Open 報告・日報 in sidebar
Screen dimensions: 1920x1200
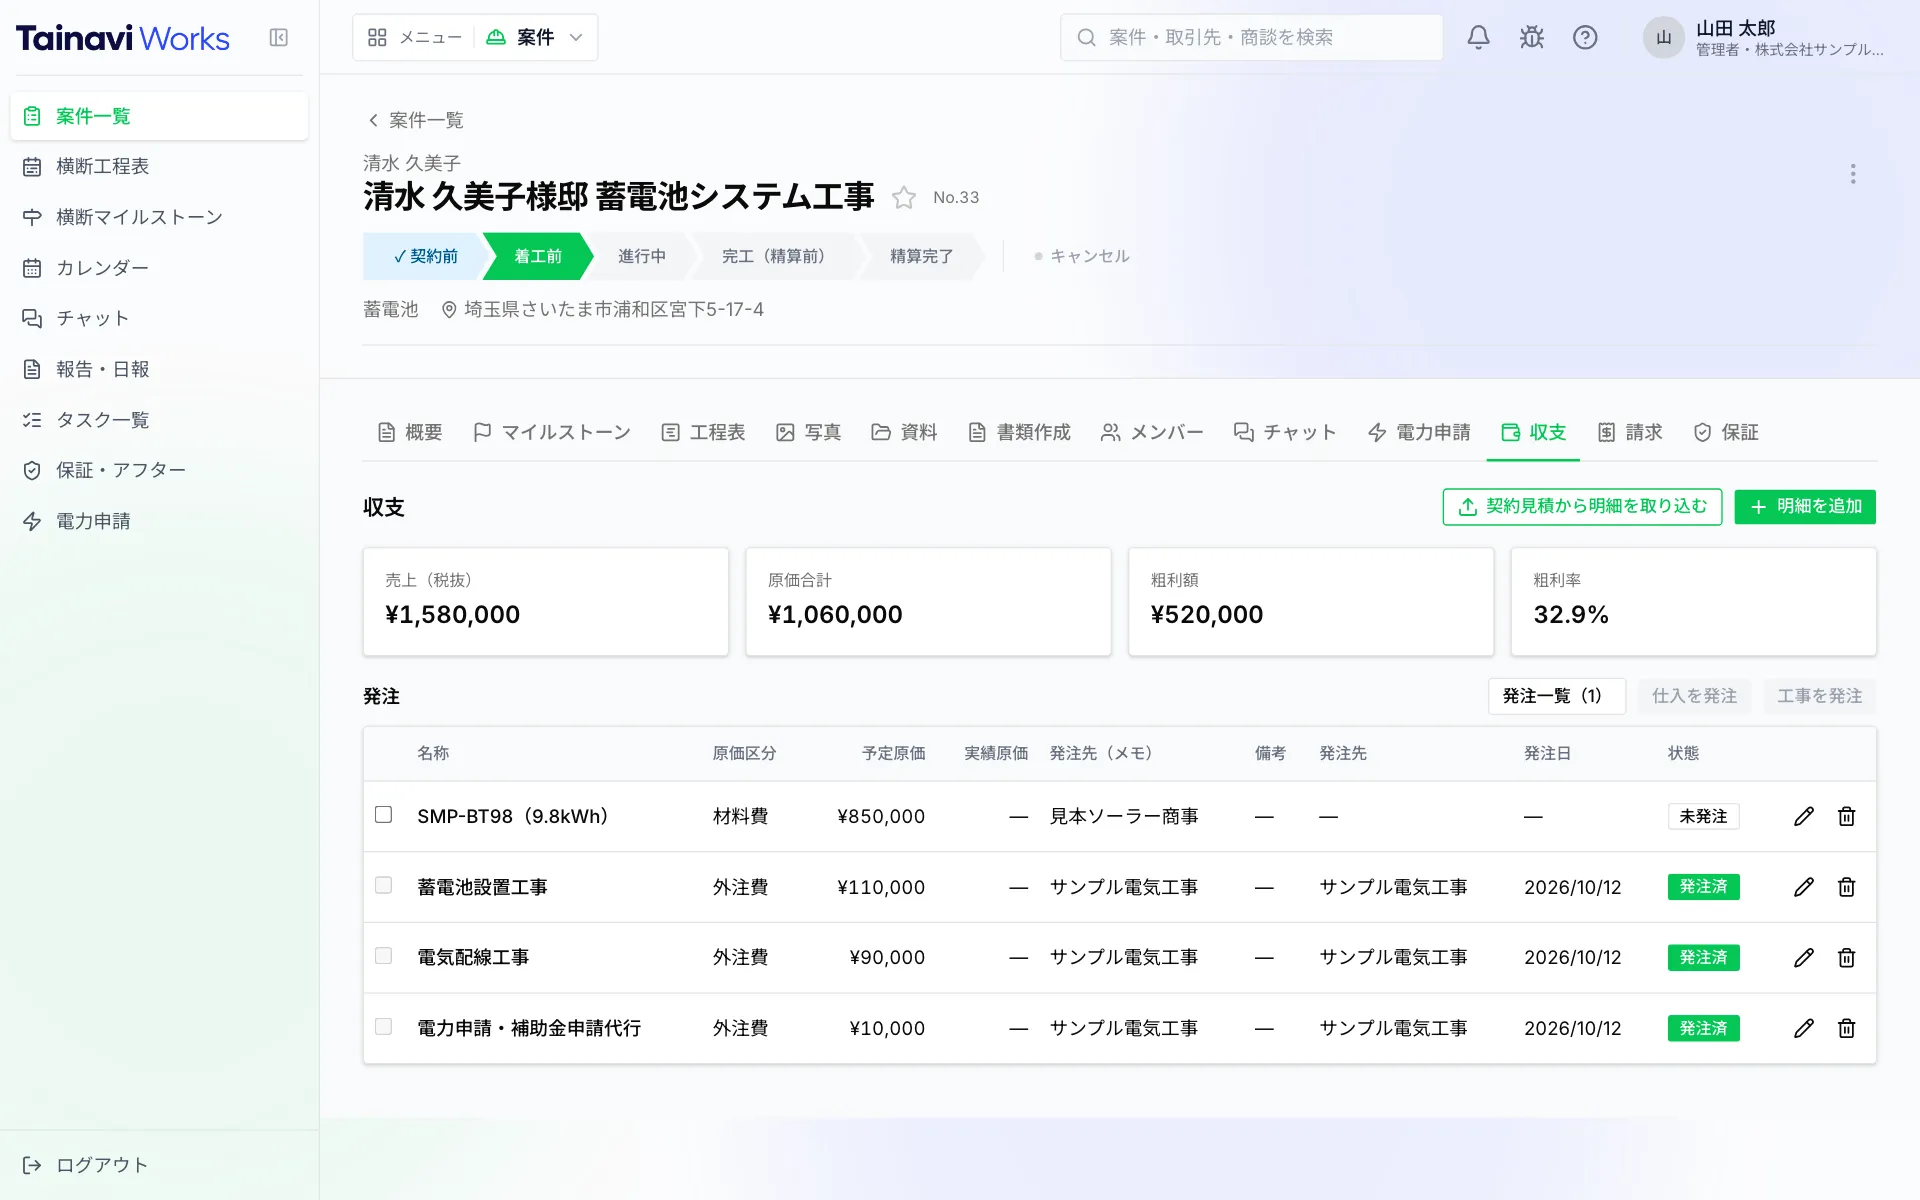point(159,369)
